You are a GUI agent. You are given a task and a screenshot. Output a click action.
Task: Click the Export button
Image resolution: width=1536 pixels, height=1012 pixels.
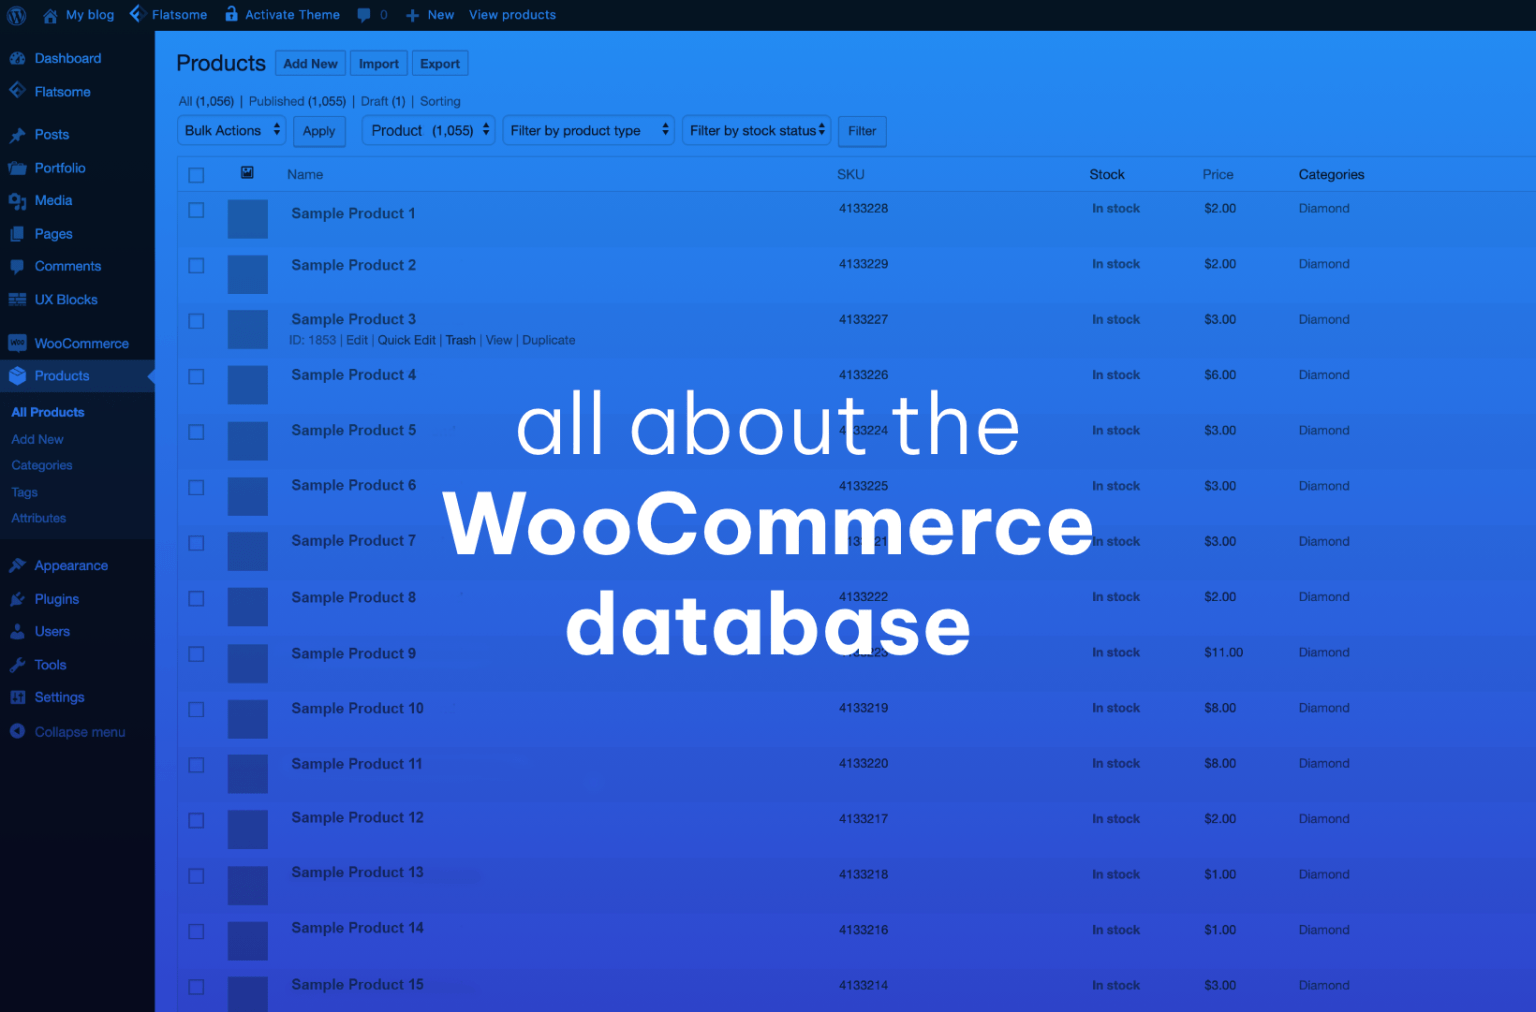coord(440,62)
